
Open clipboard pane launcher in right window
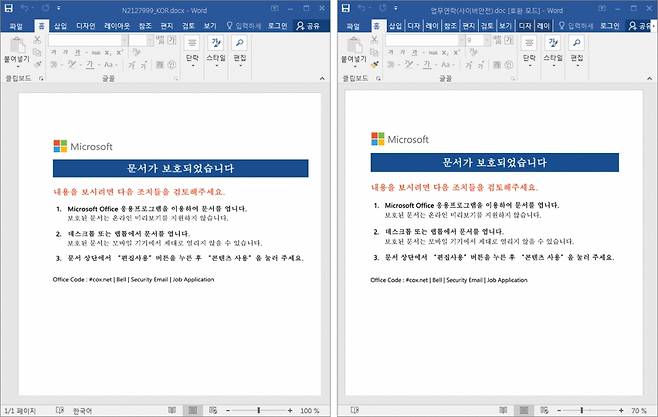(379, 78)
